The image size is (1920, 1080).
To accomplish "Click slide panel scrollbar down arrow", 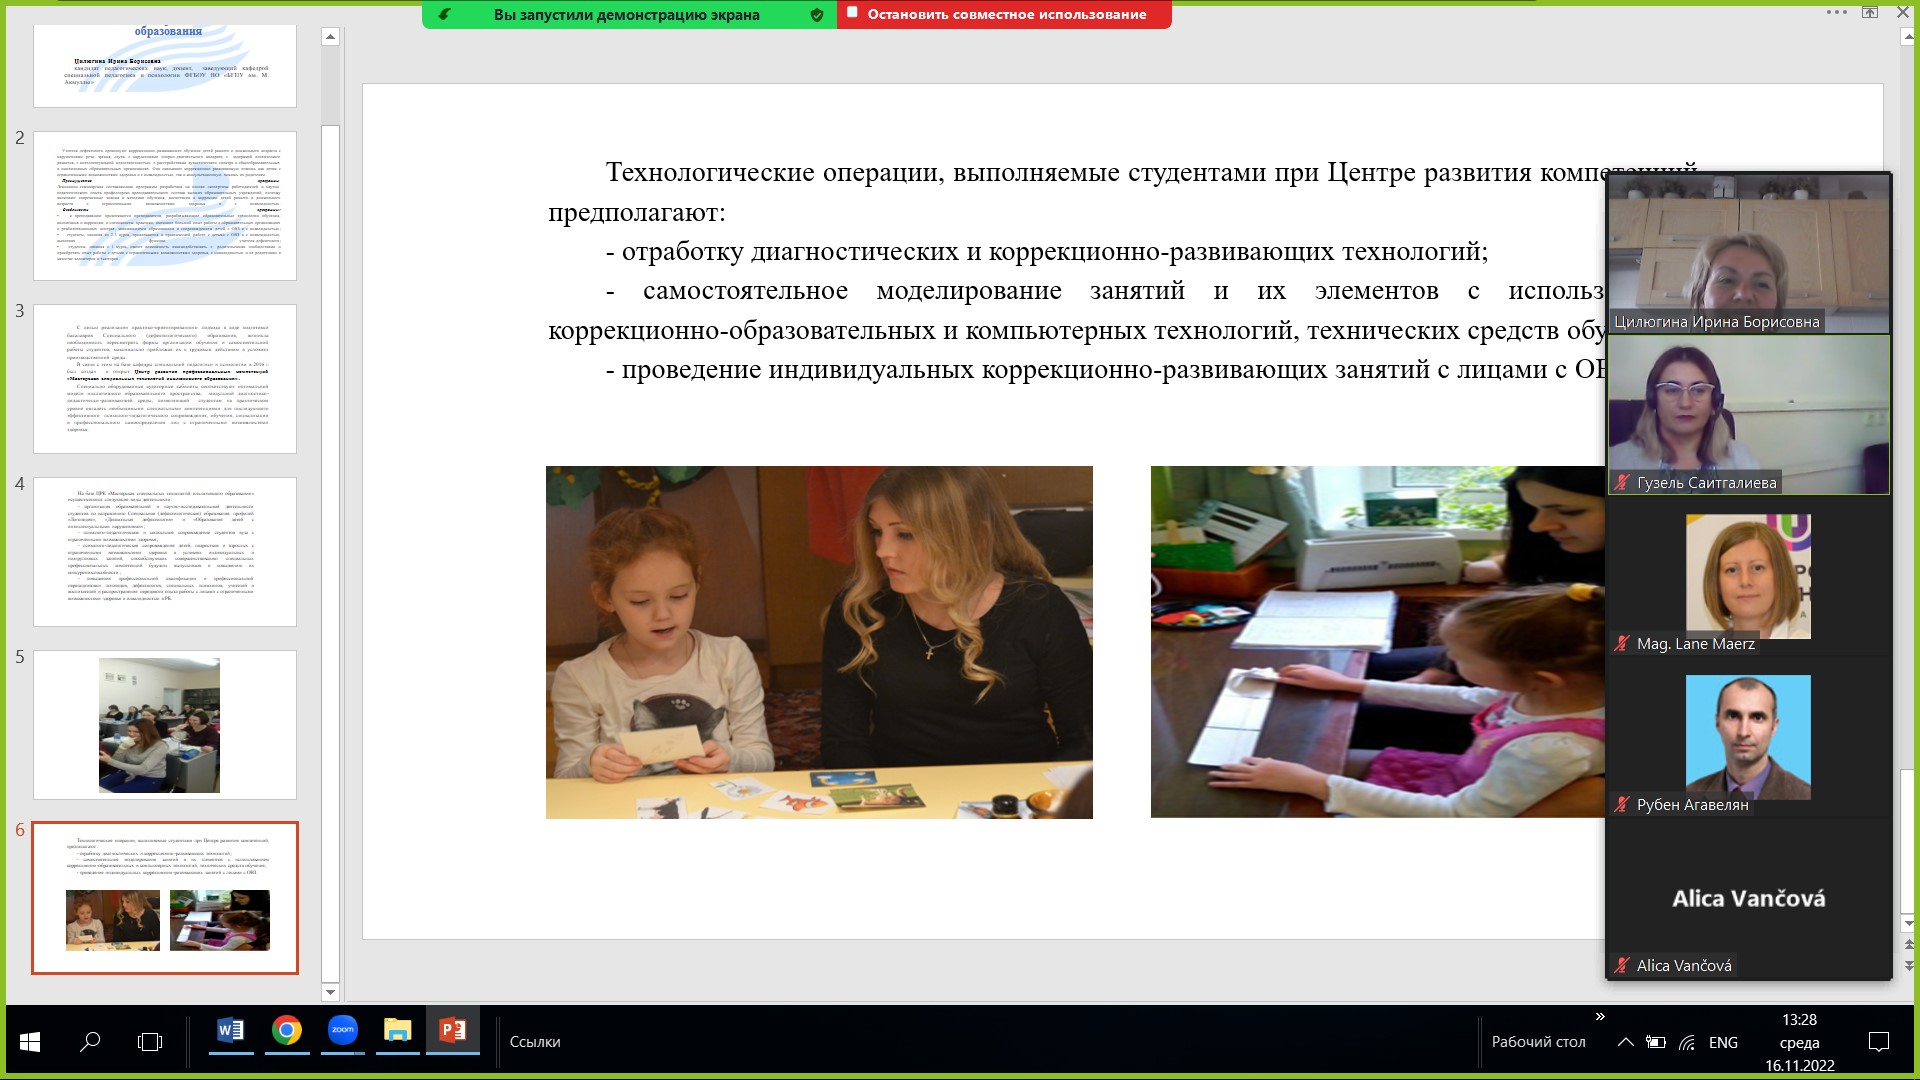I will tap(331, 992).
